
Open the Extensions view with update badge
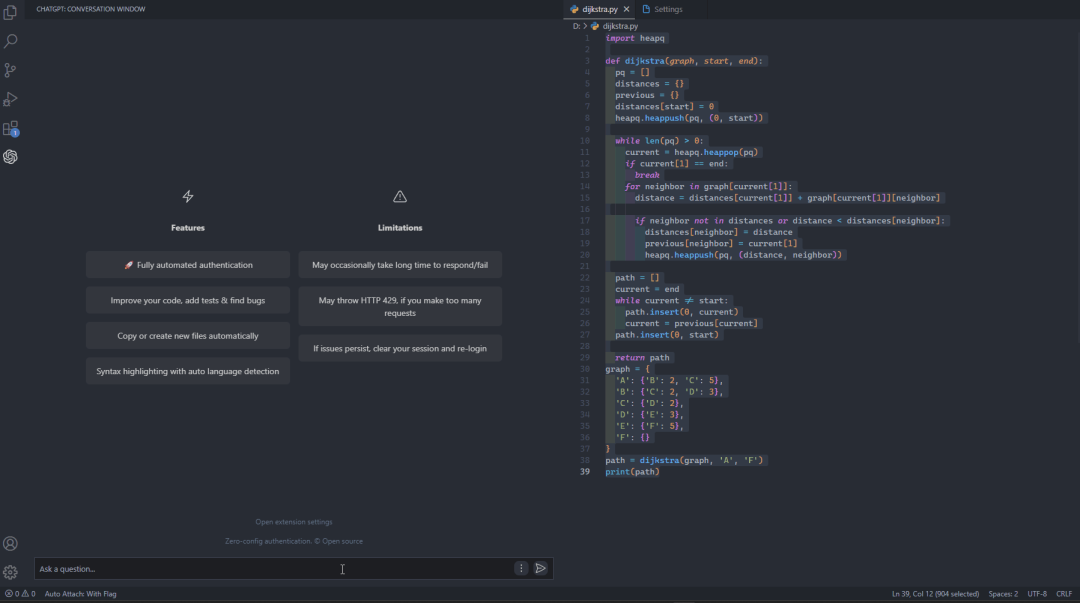[x=11, y=128]
